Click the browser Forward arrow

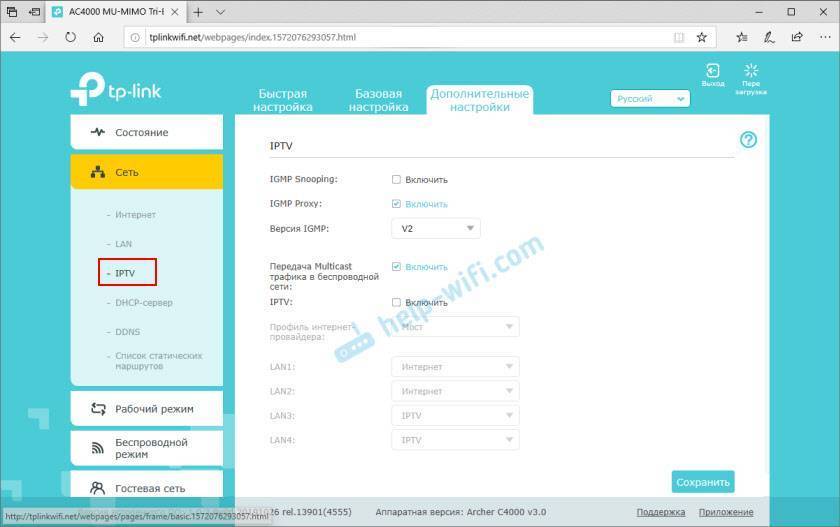point(43,37)
